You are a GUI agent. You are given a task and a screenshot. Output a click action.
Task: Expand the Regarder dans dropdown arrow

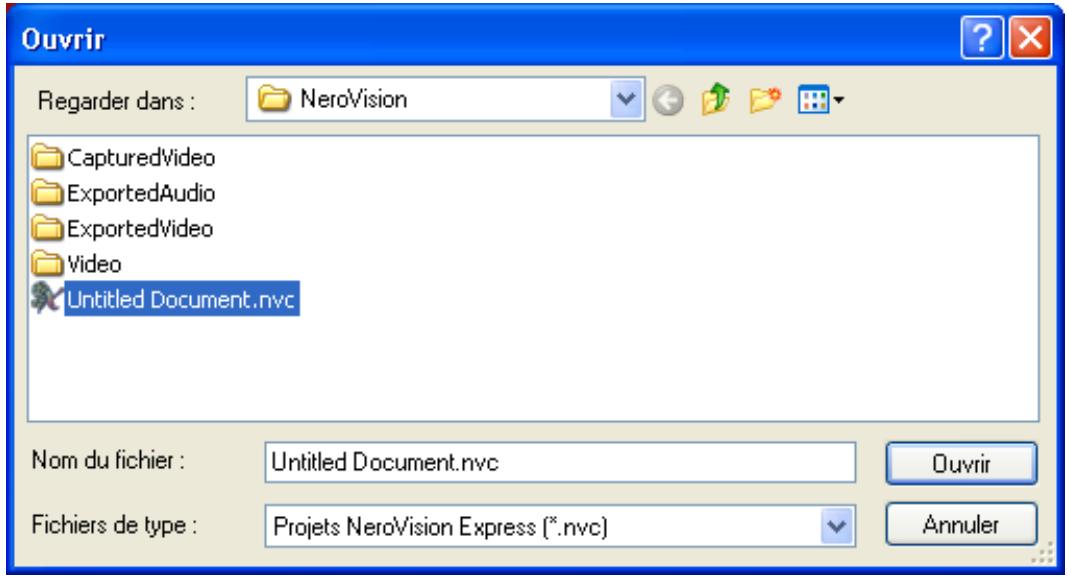coord(626,99)
